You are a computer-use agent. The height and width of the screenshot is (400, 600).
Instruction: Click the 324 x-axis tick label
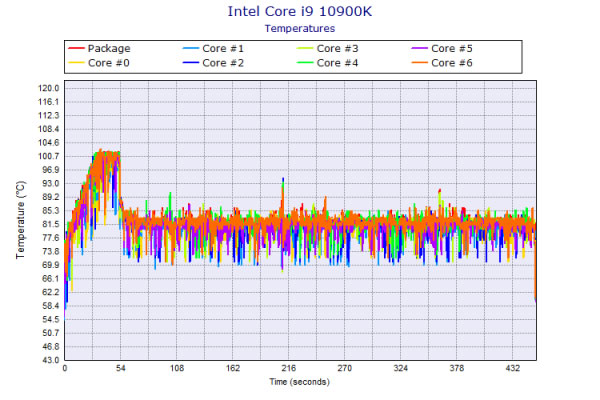click(401, 368)
